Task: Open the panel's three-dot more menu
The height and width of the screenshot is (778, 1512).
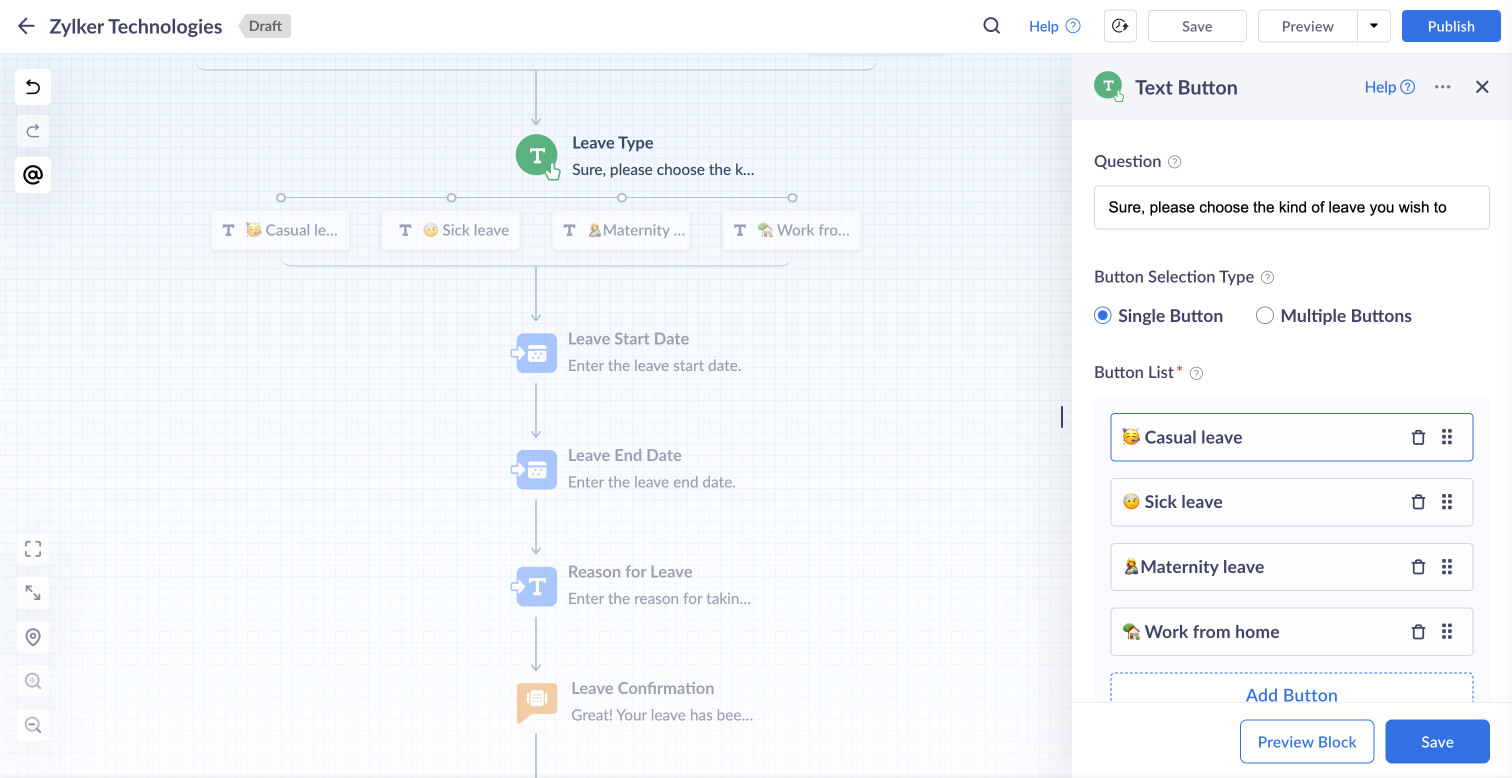Action: pos(1442,87)
